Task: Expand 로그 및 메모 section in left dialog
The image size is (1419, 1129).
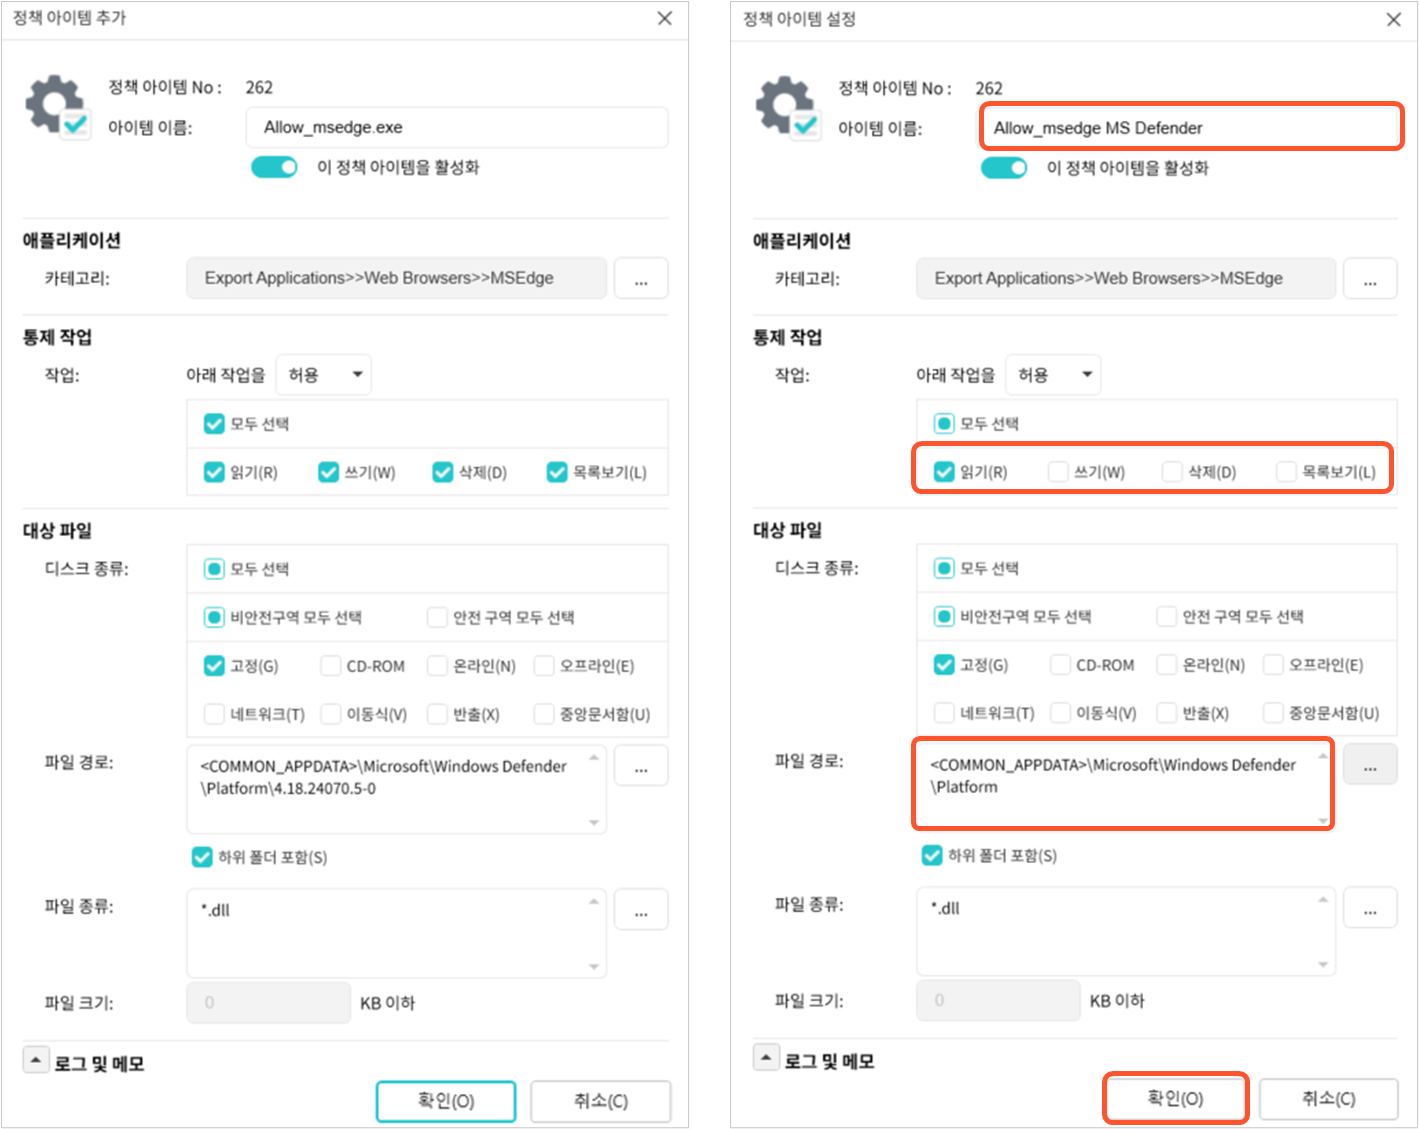Action: point(36,1060)
